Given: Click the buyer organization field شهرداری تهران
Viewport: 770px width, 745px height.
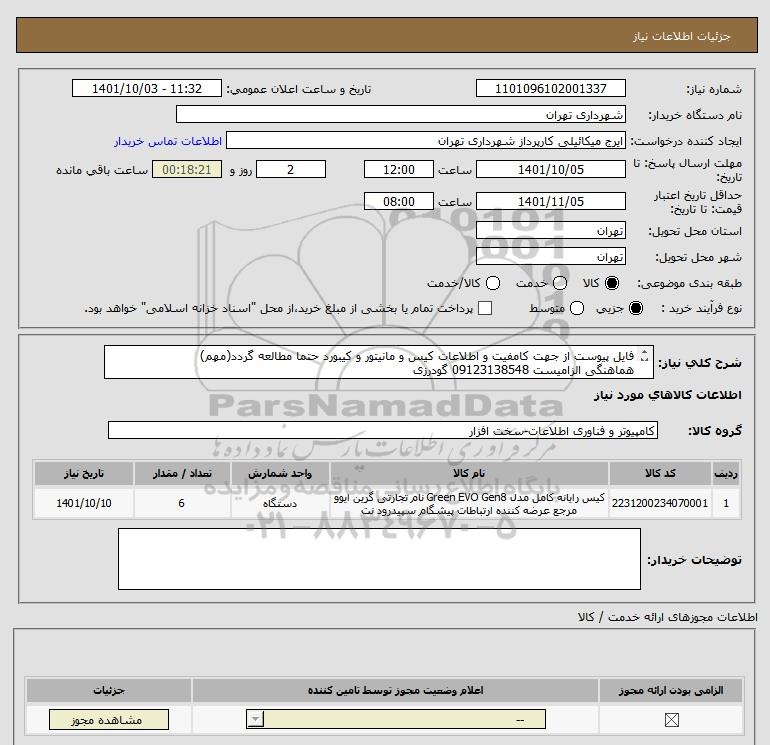Looking at the screenshot, I should (401, 114).
